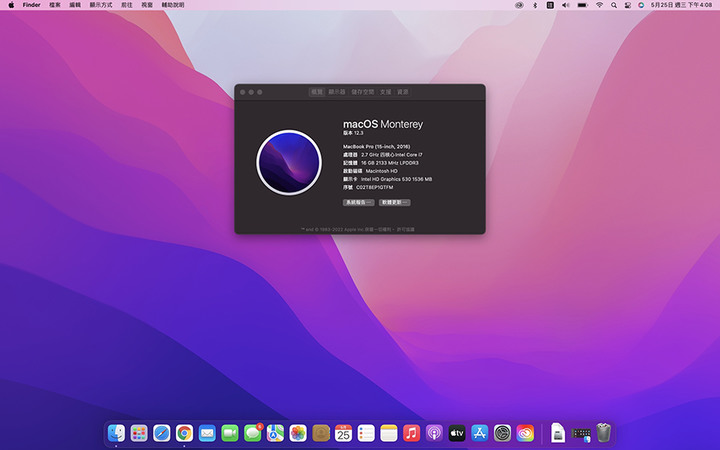Open the Contacts app in the Dock

321,433
